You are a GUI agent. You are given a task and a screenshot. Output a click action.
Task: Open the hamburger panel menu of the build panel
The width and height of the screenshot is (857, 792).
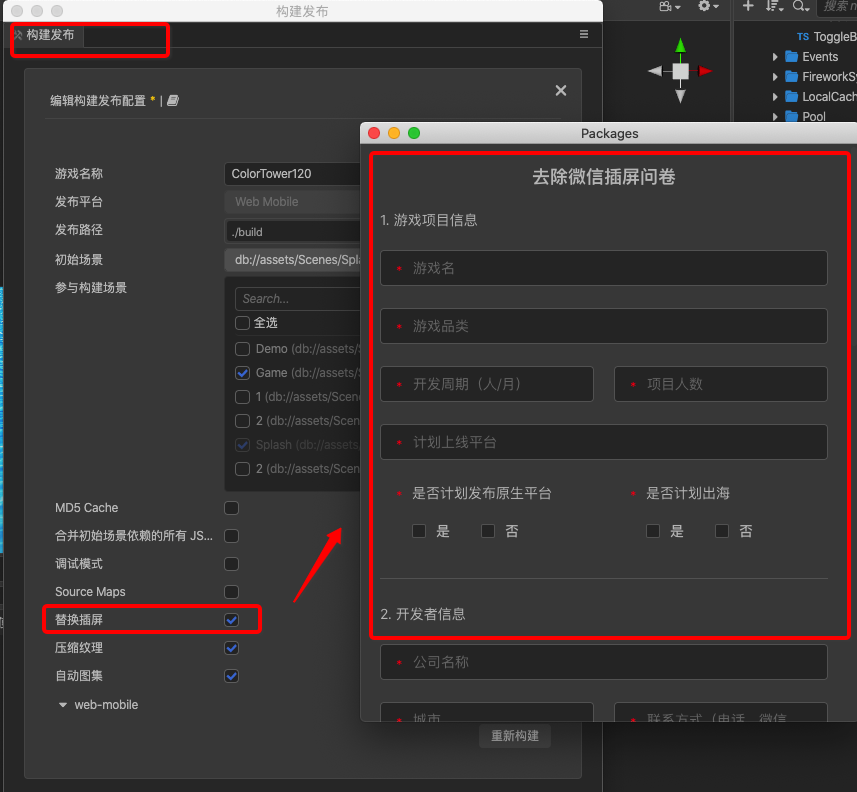pos(584,33)
